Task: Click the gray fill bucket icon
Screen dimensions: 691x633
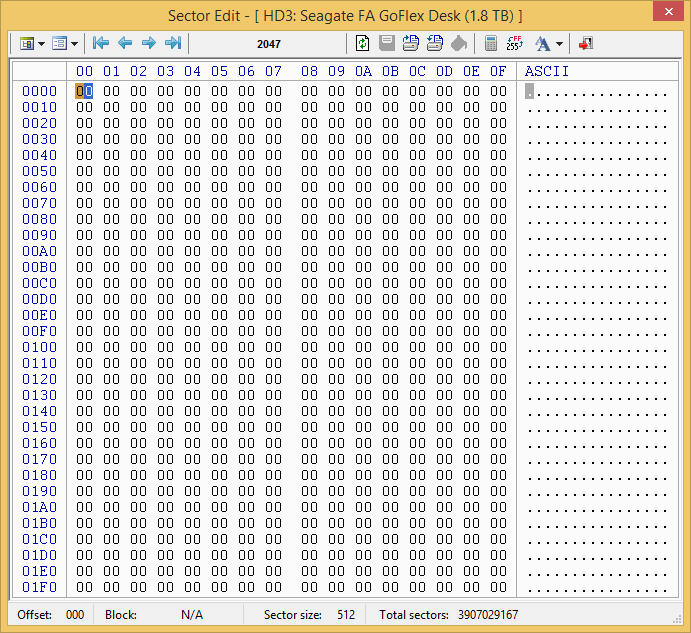Action: 459,44
